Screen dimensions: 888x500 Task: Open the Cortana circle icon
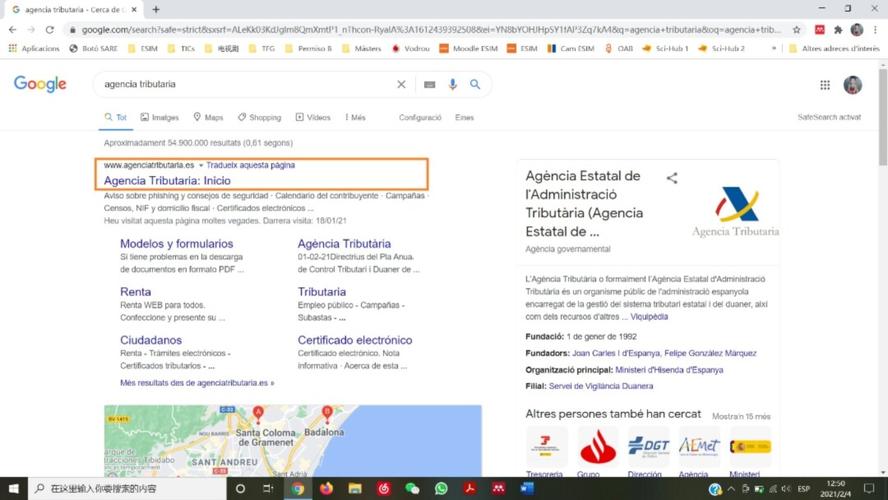click(240, 488)
